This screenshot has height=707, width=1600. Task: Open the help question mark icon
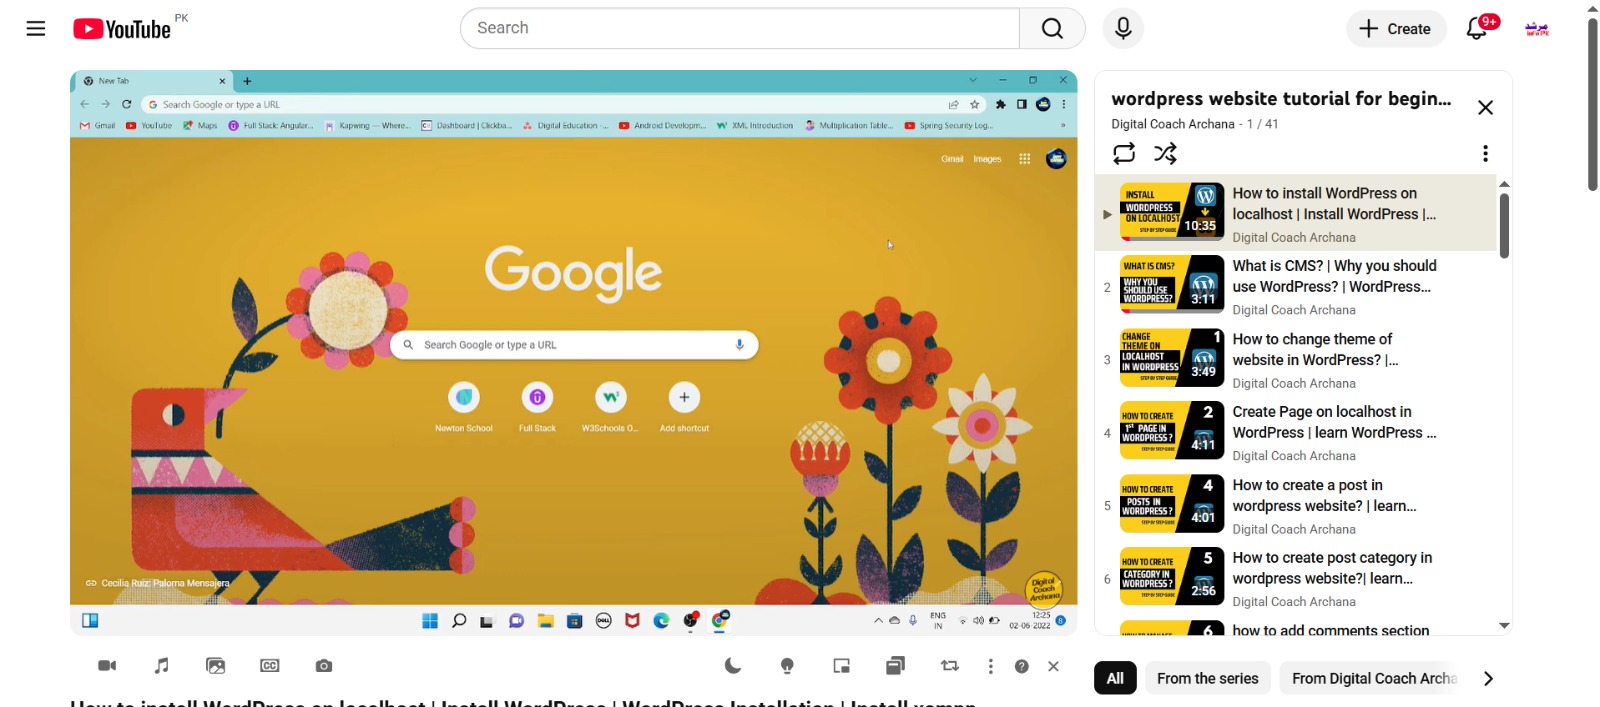tap(1022, 666)
